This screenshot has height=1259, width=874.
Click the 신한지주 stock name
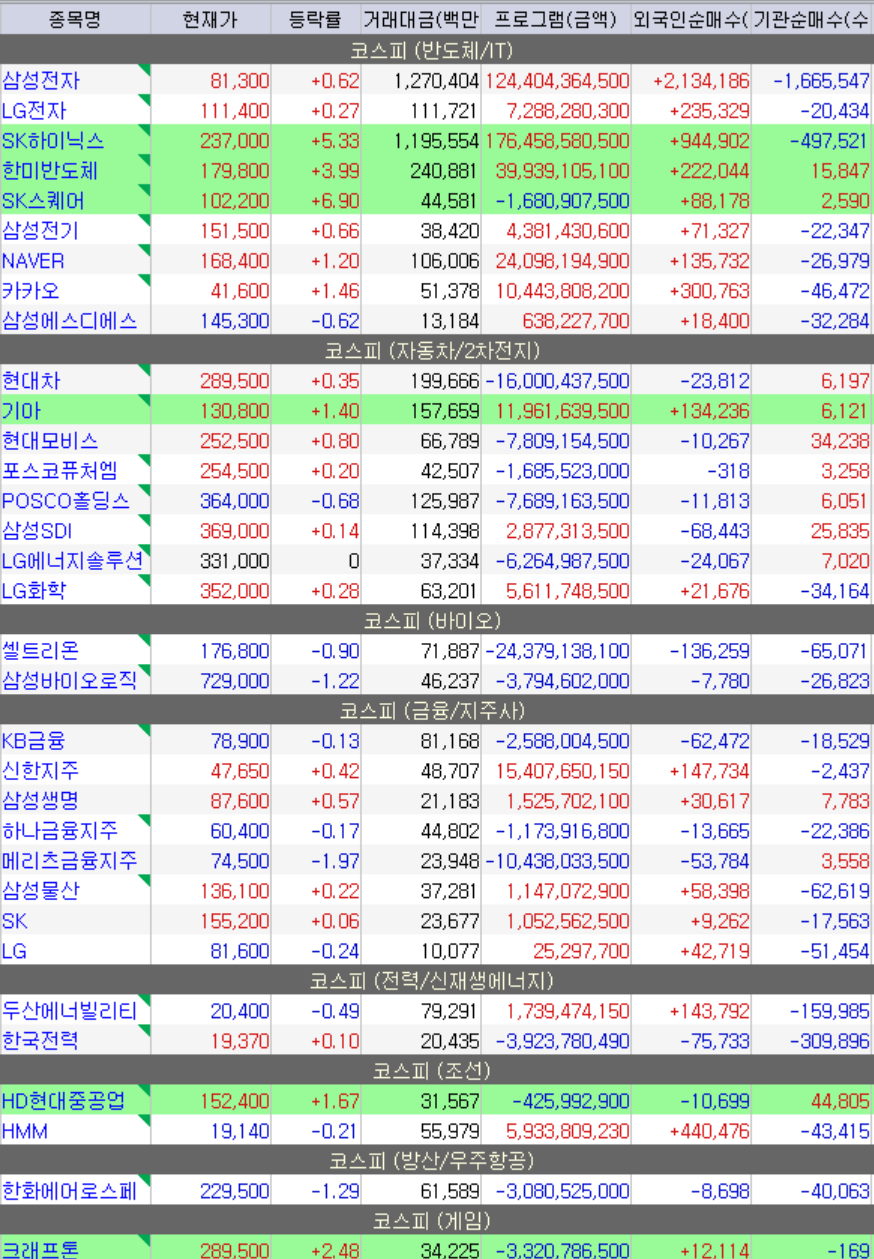(x=41, y=771)
